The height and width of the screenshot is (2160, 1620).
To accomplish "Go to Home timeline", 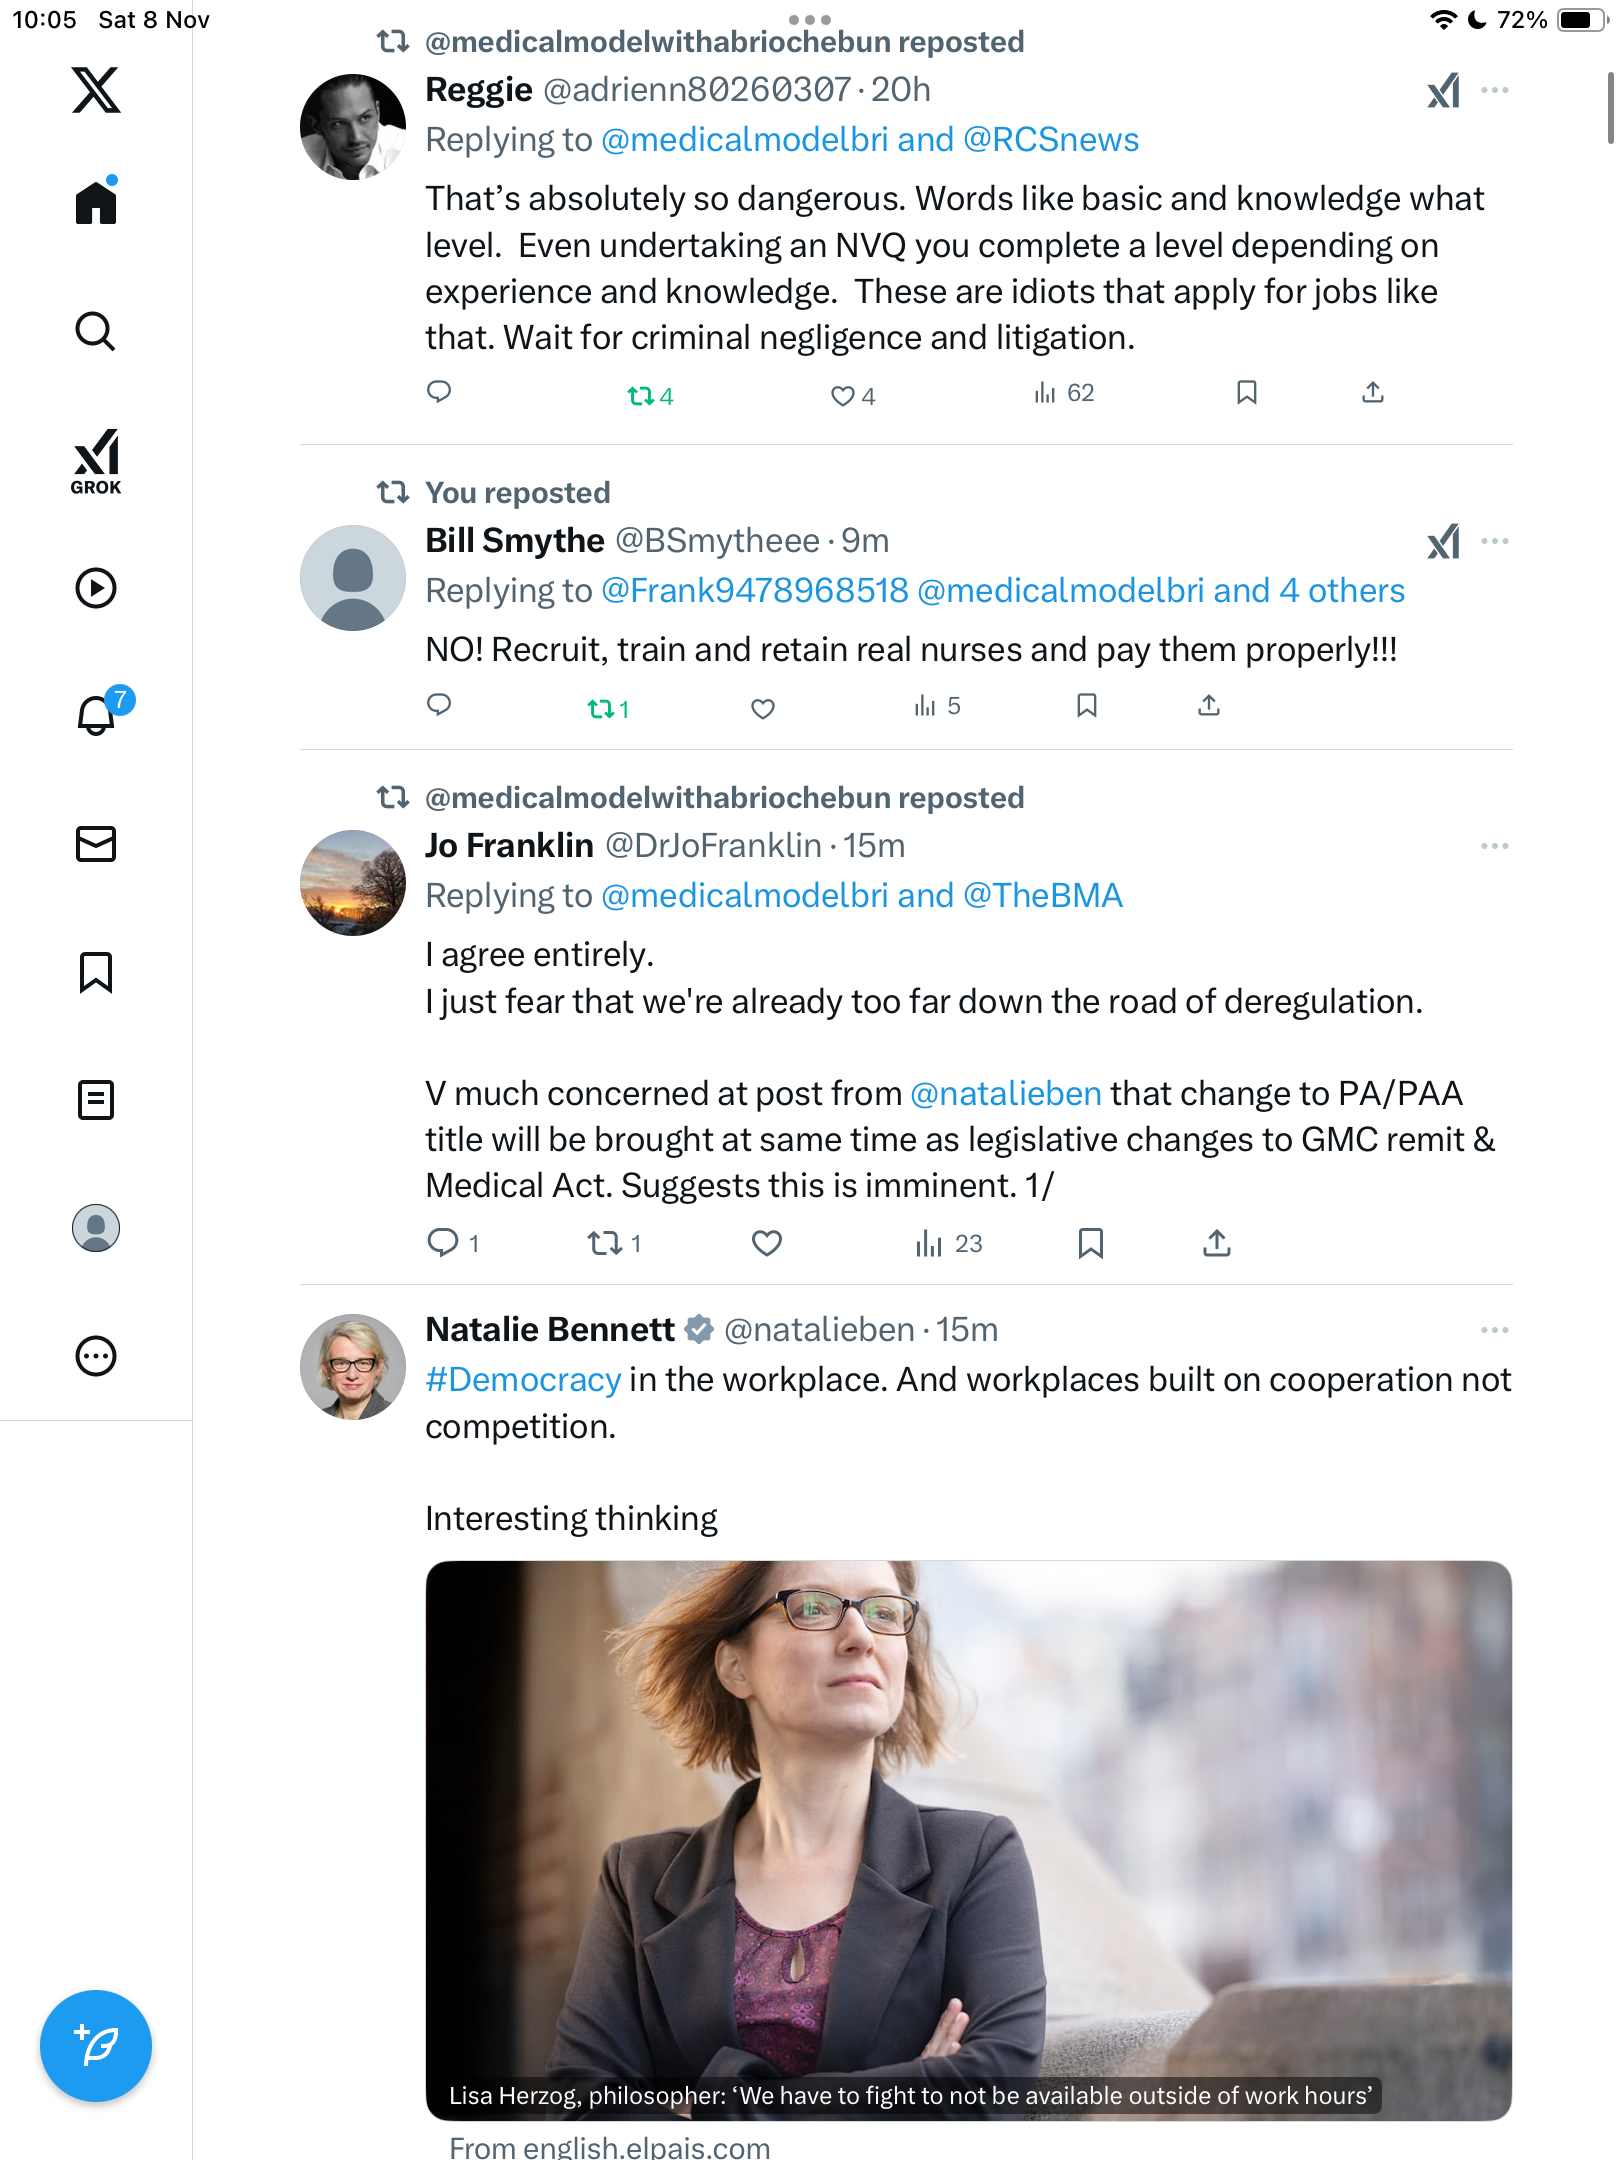I will coord(96,203).
